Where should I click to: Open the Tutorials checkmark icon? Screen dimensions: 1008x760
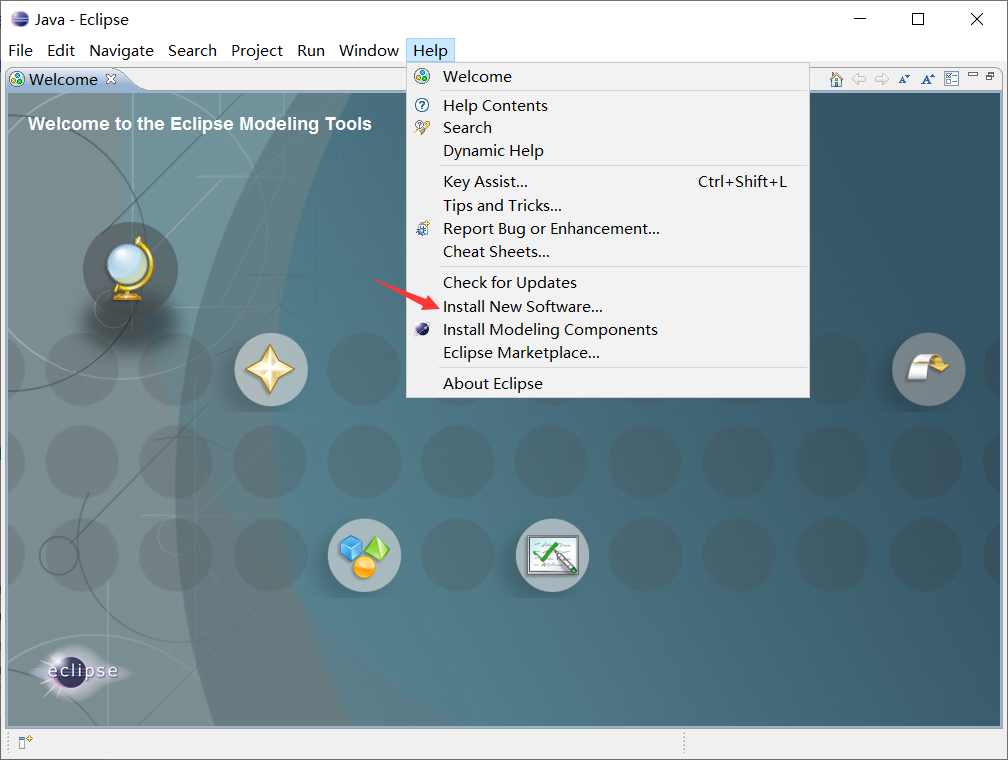click(552, 555)
